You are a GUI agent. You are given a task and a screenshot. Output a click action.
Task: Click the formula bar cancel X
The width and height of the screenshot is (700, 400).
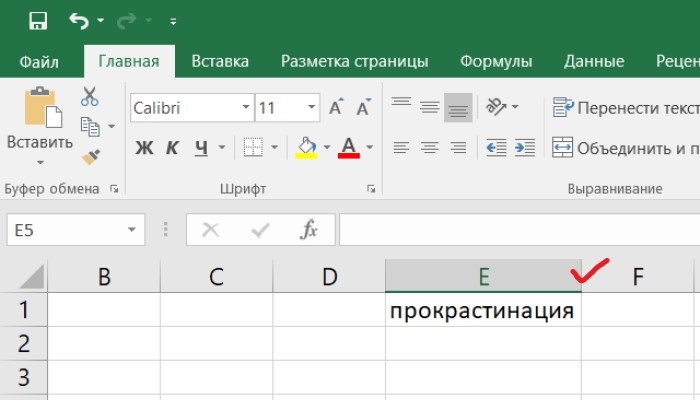(210, 230)
